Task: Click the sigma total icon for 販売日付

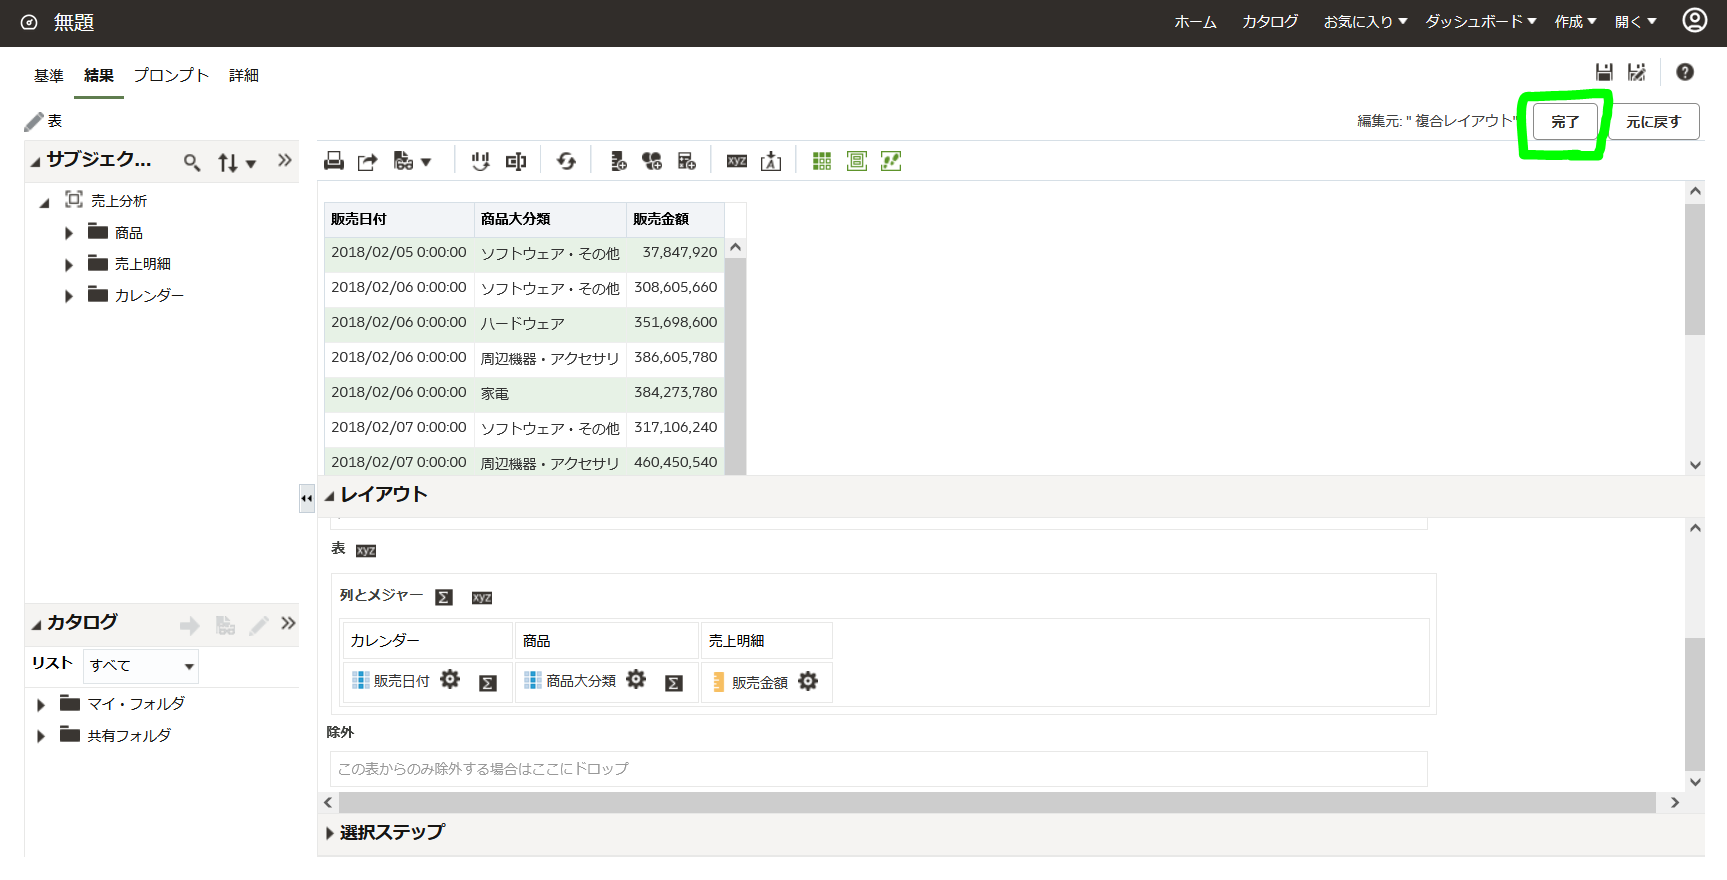Action: coord(488,683)
